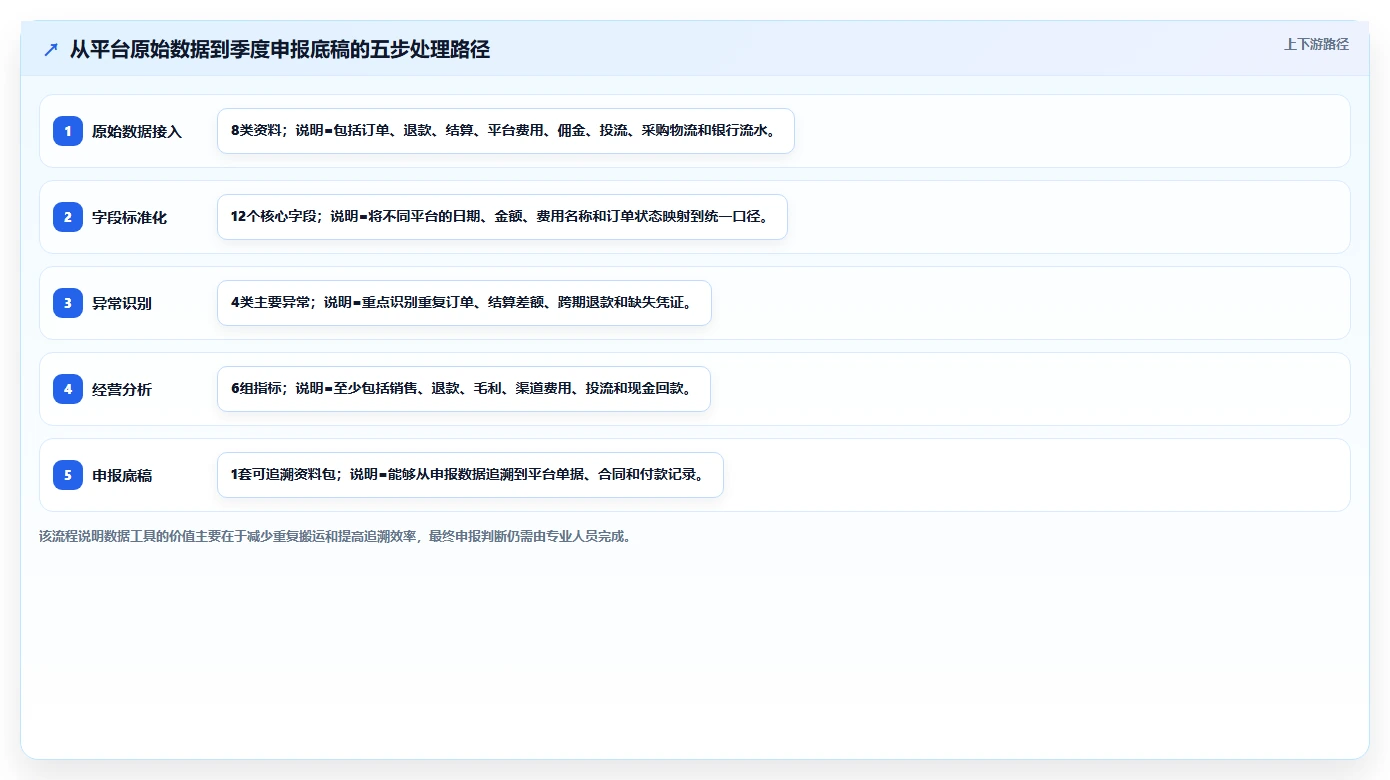1390x780 pixels.
Task: Click the 8类资料 description box
Action: tap(506, 131)
